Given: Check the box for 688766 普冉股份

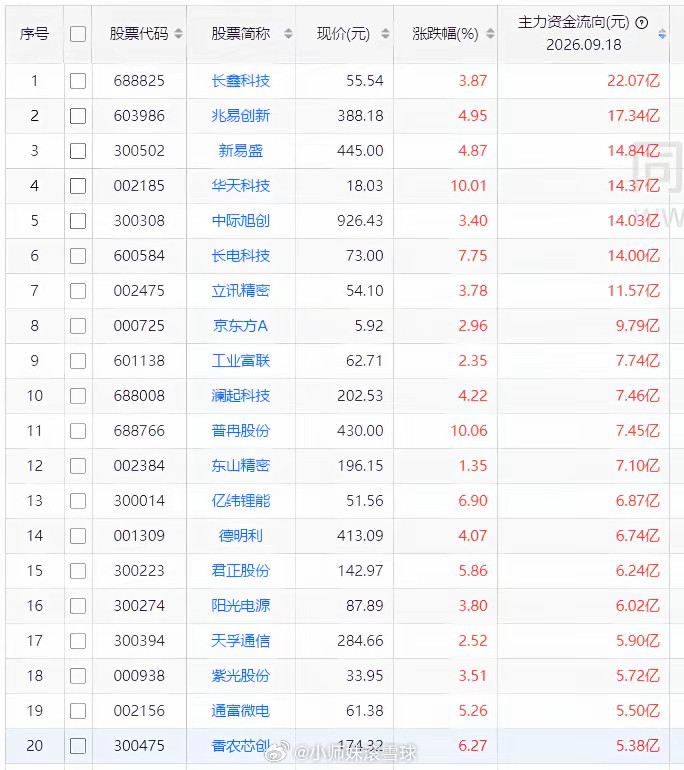Looking at the screenshot, I should [x=78, y=431].
